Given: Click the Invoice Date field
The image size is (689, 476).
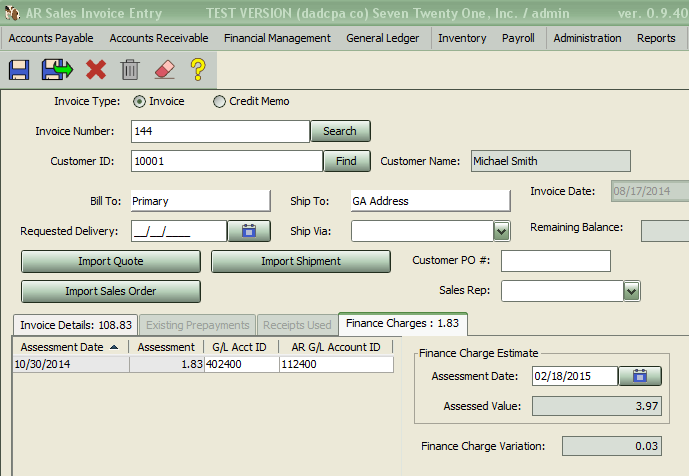Looking at the screenshot, I should pyautogui.click(x=650, y=191).
